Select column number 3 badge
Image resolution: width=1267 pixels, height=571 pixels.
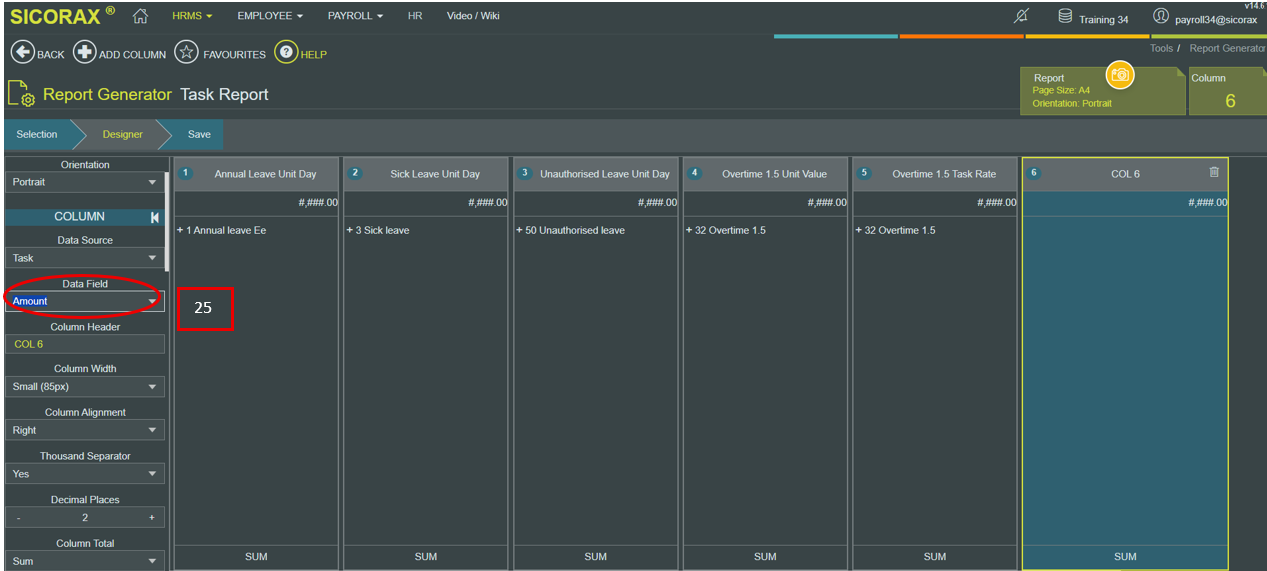(525, 173)
